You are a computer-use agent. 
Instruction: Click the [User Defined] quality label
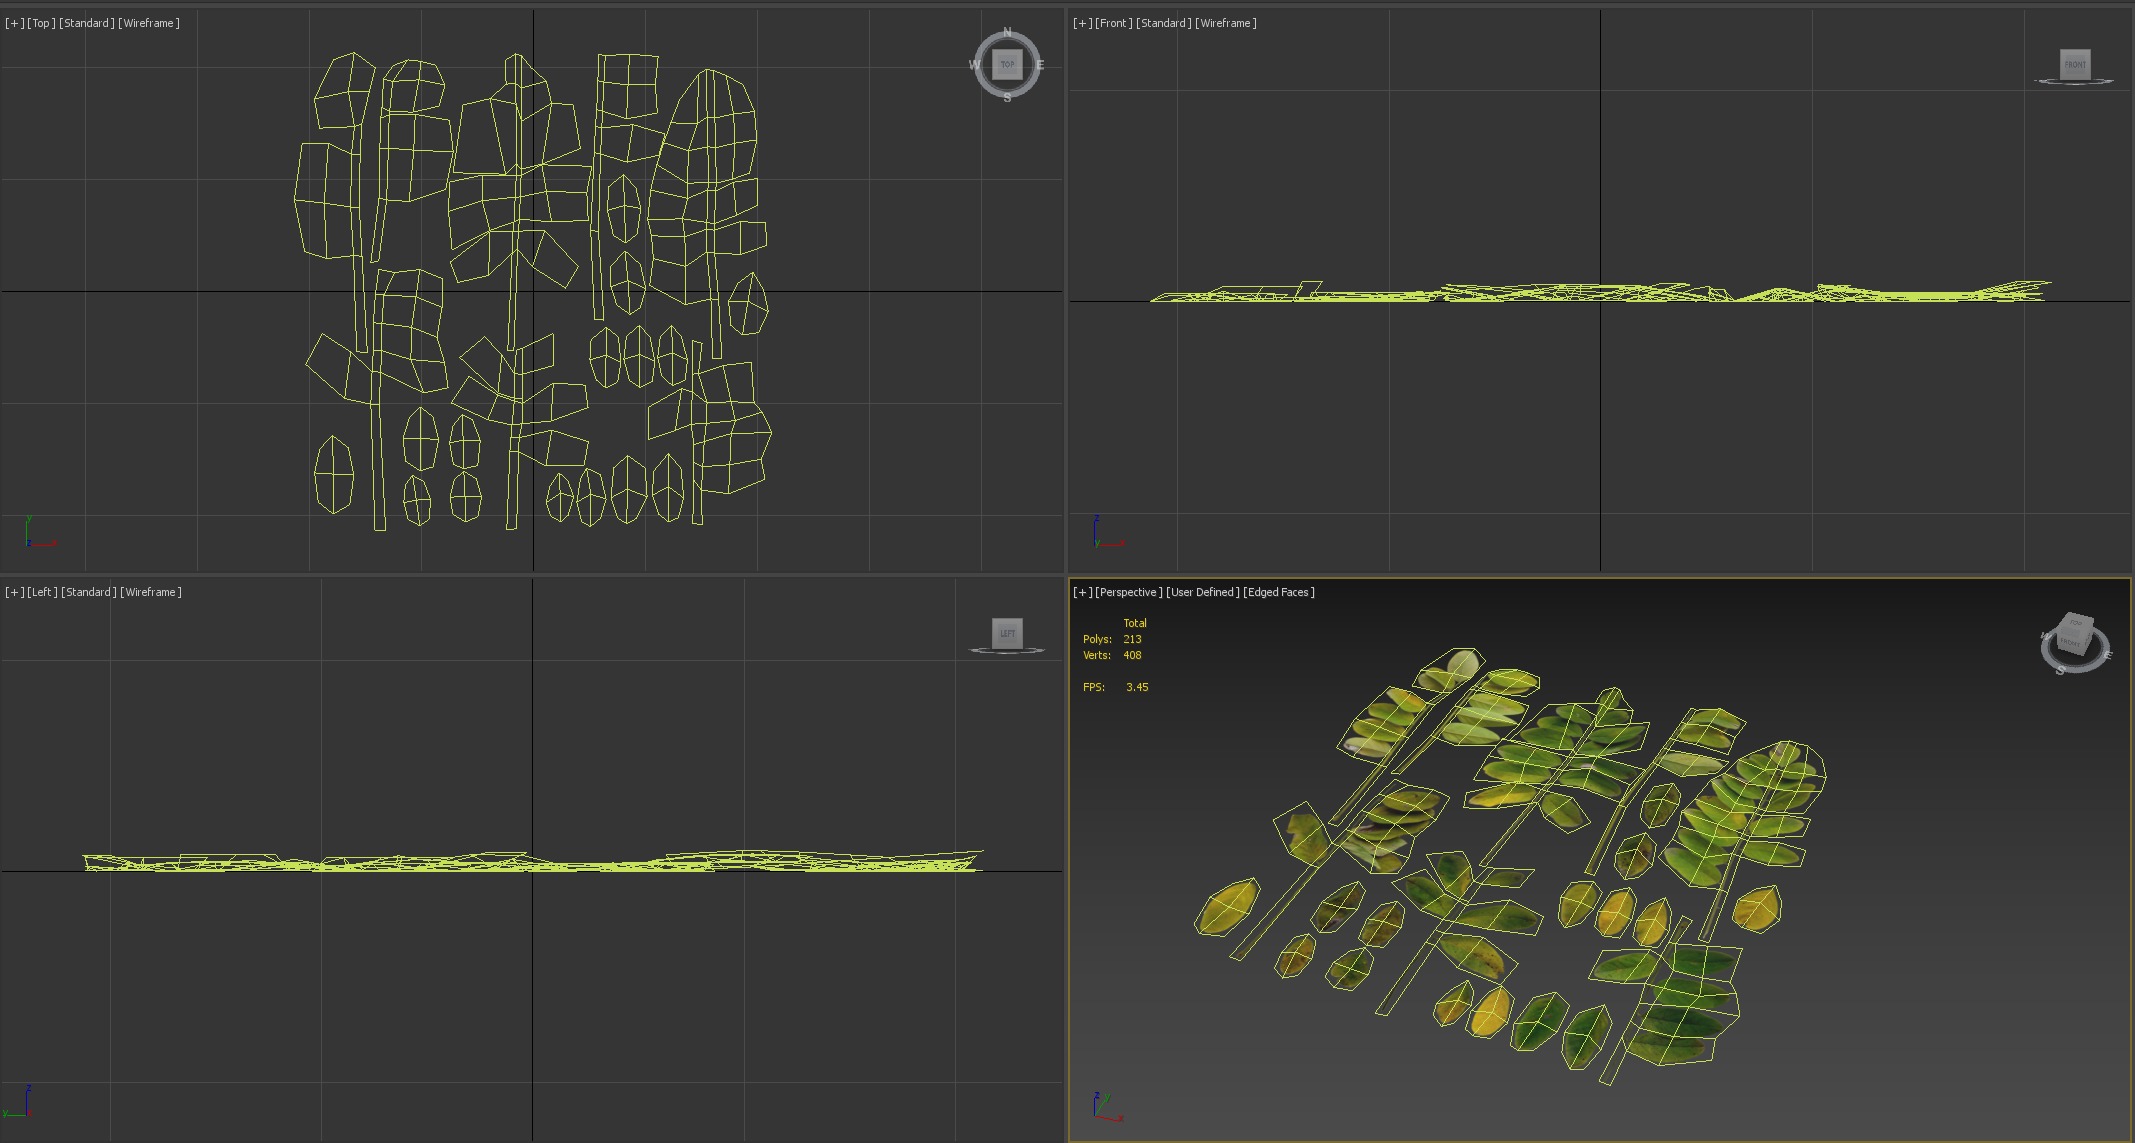(x=1202, y=592)
